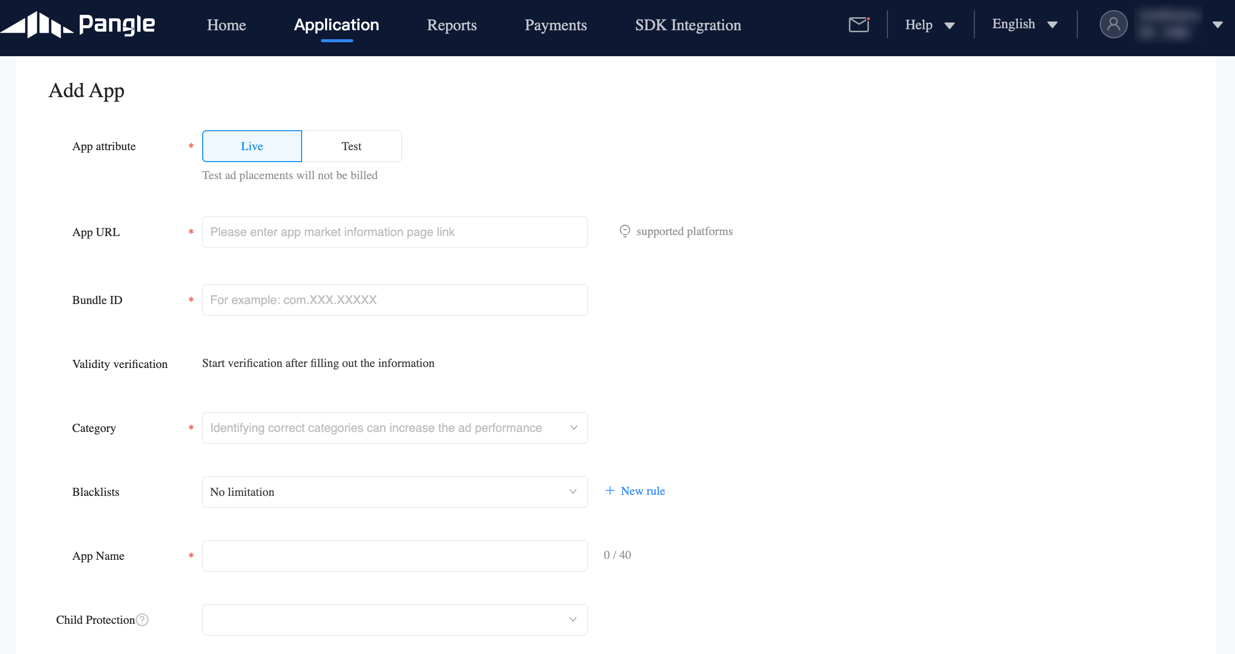1235x654 pixels.
Task: Open the Child Protection dropdown
Action: 394,619
